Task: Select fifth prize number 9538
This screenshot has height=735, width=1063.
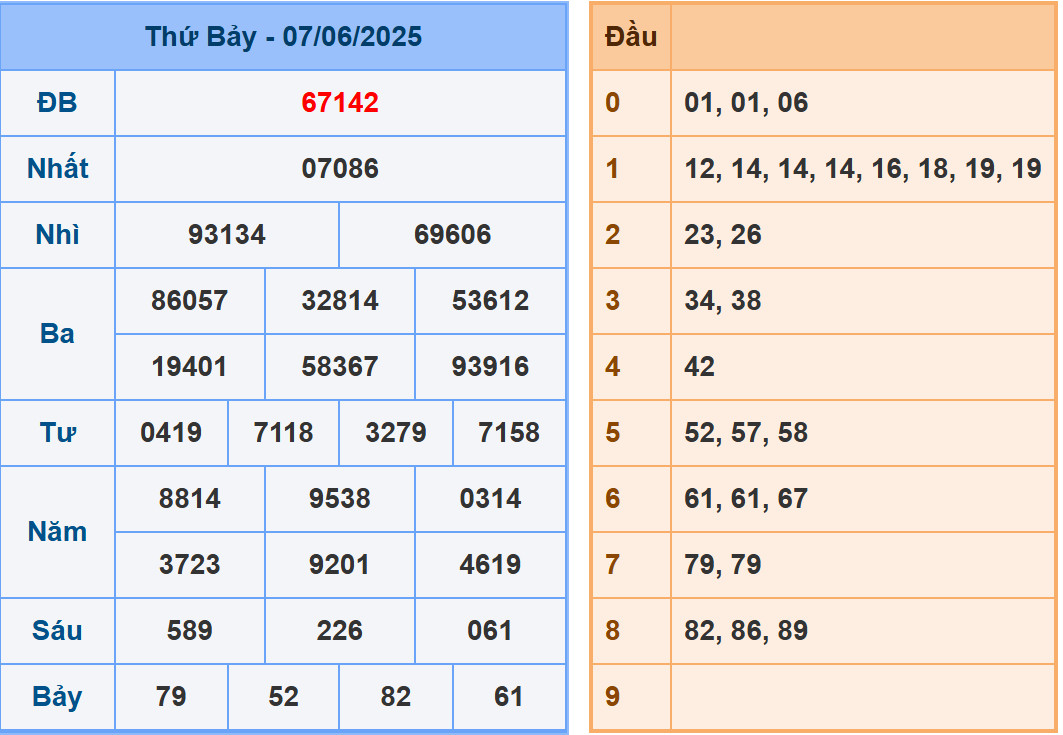Action: pos(340,499)
